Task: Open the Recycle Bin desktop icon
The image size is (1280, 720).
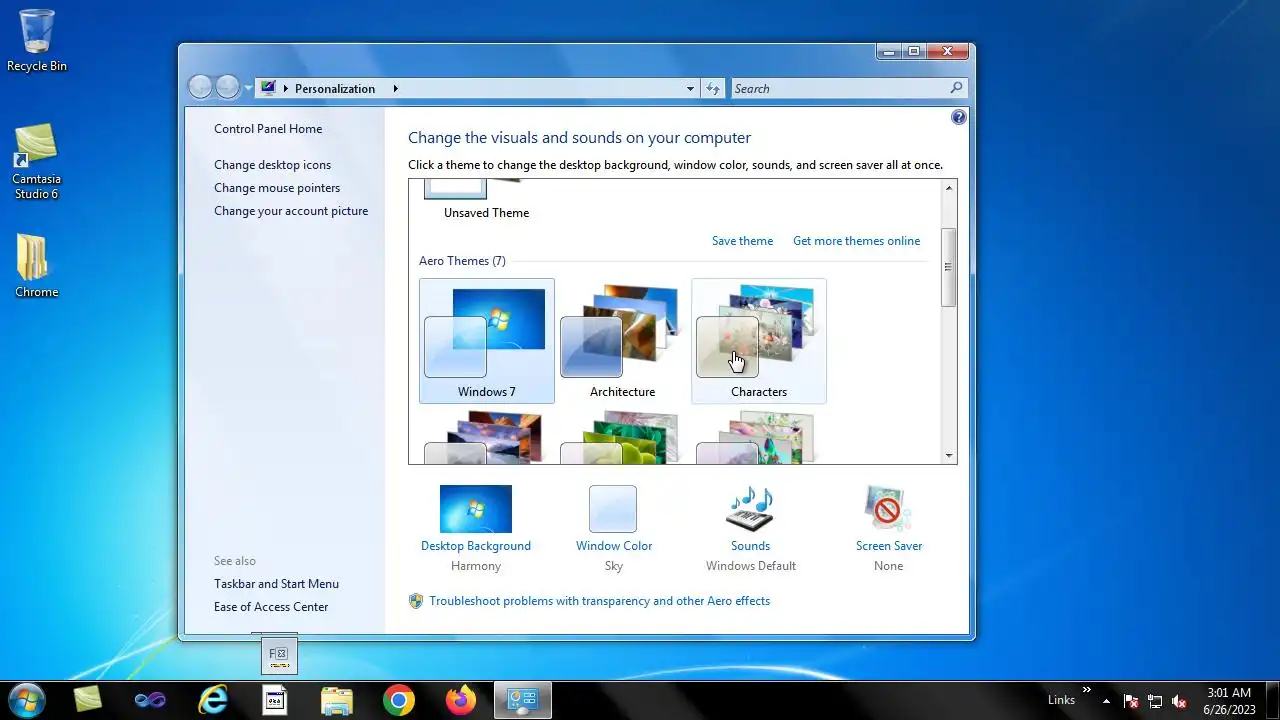Action: [x=37, y=40]
